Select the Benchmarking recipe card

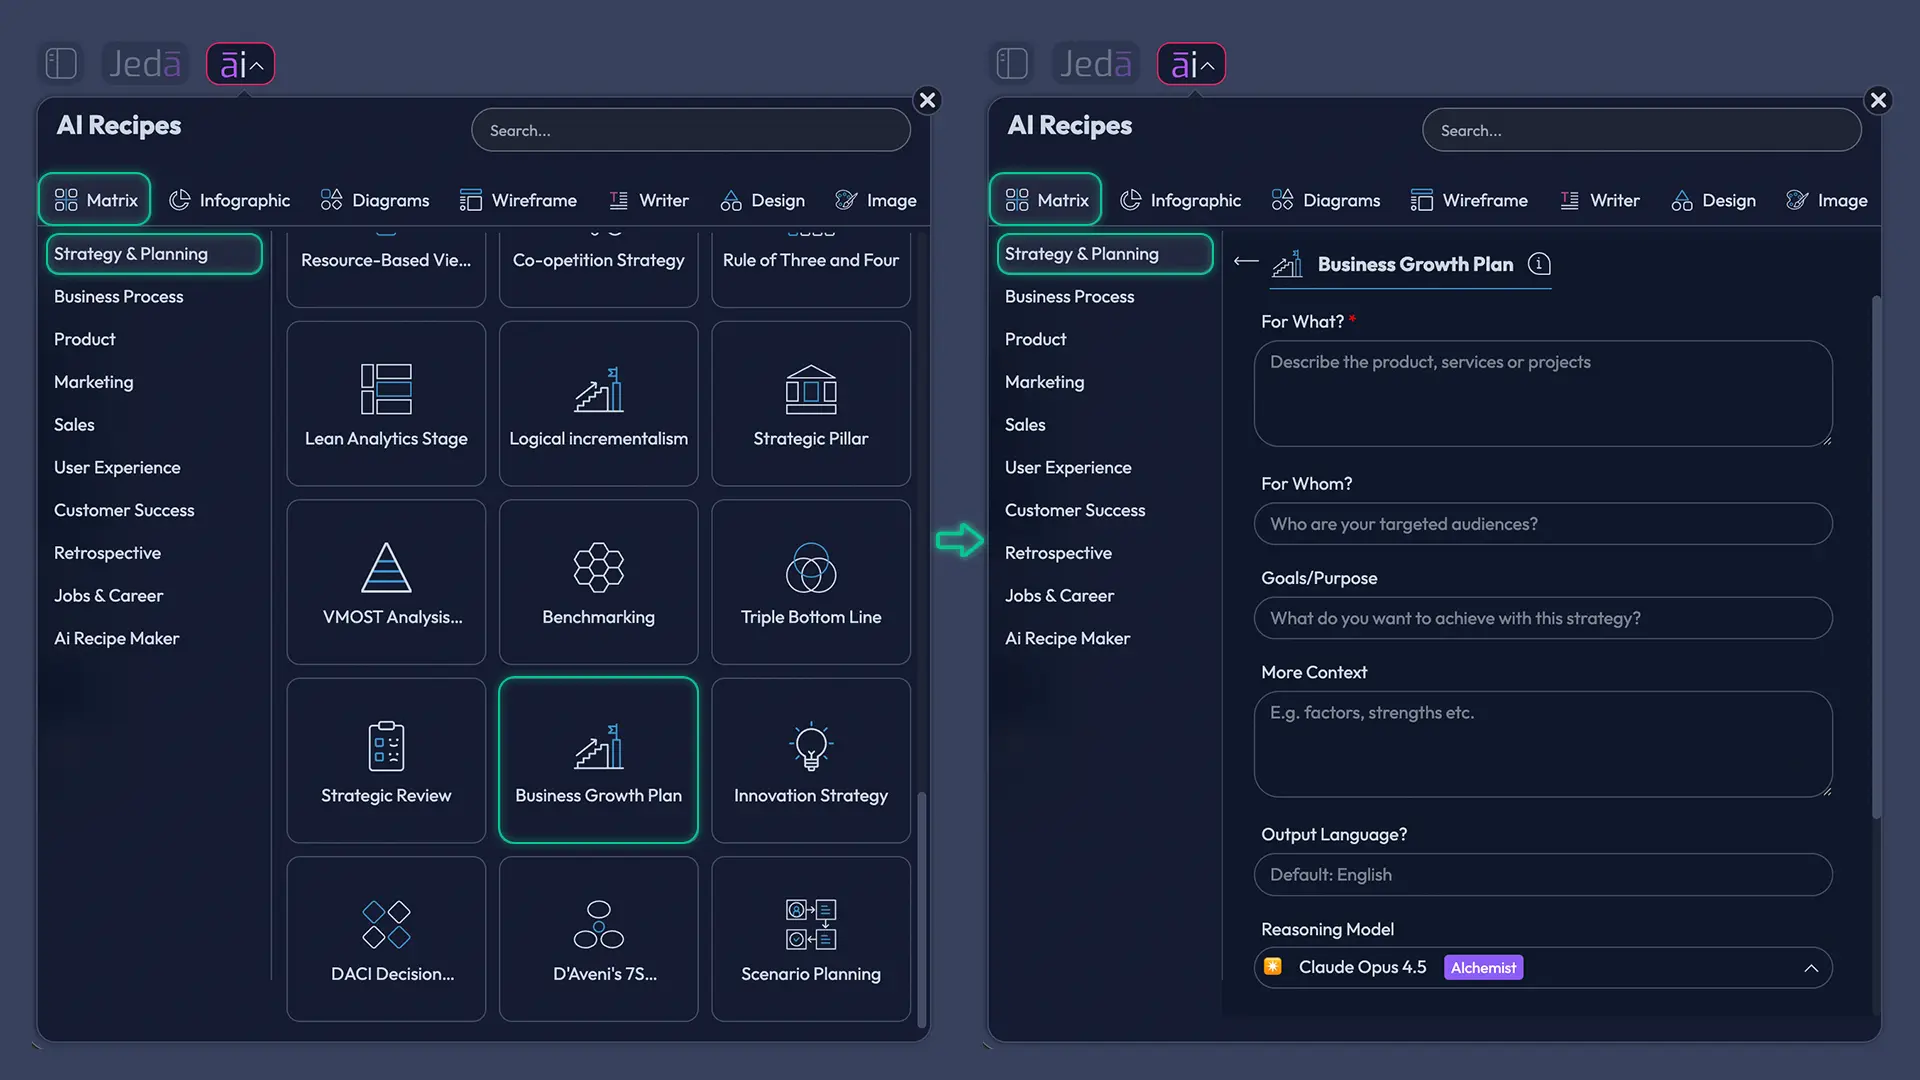pos(598,582)
